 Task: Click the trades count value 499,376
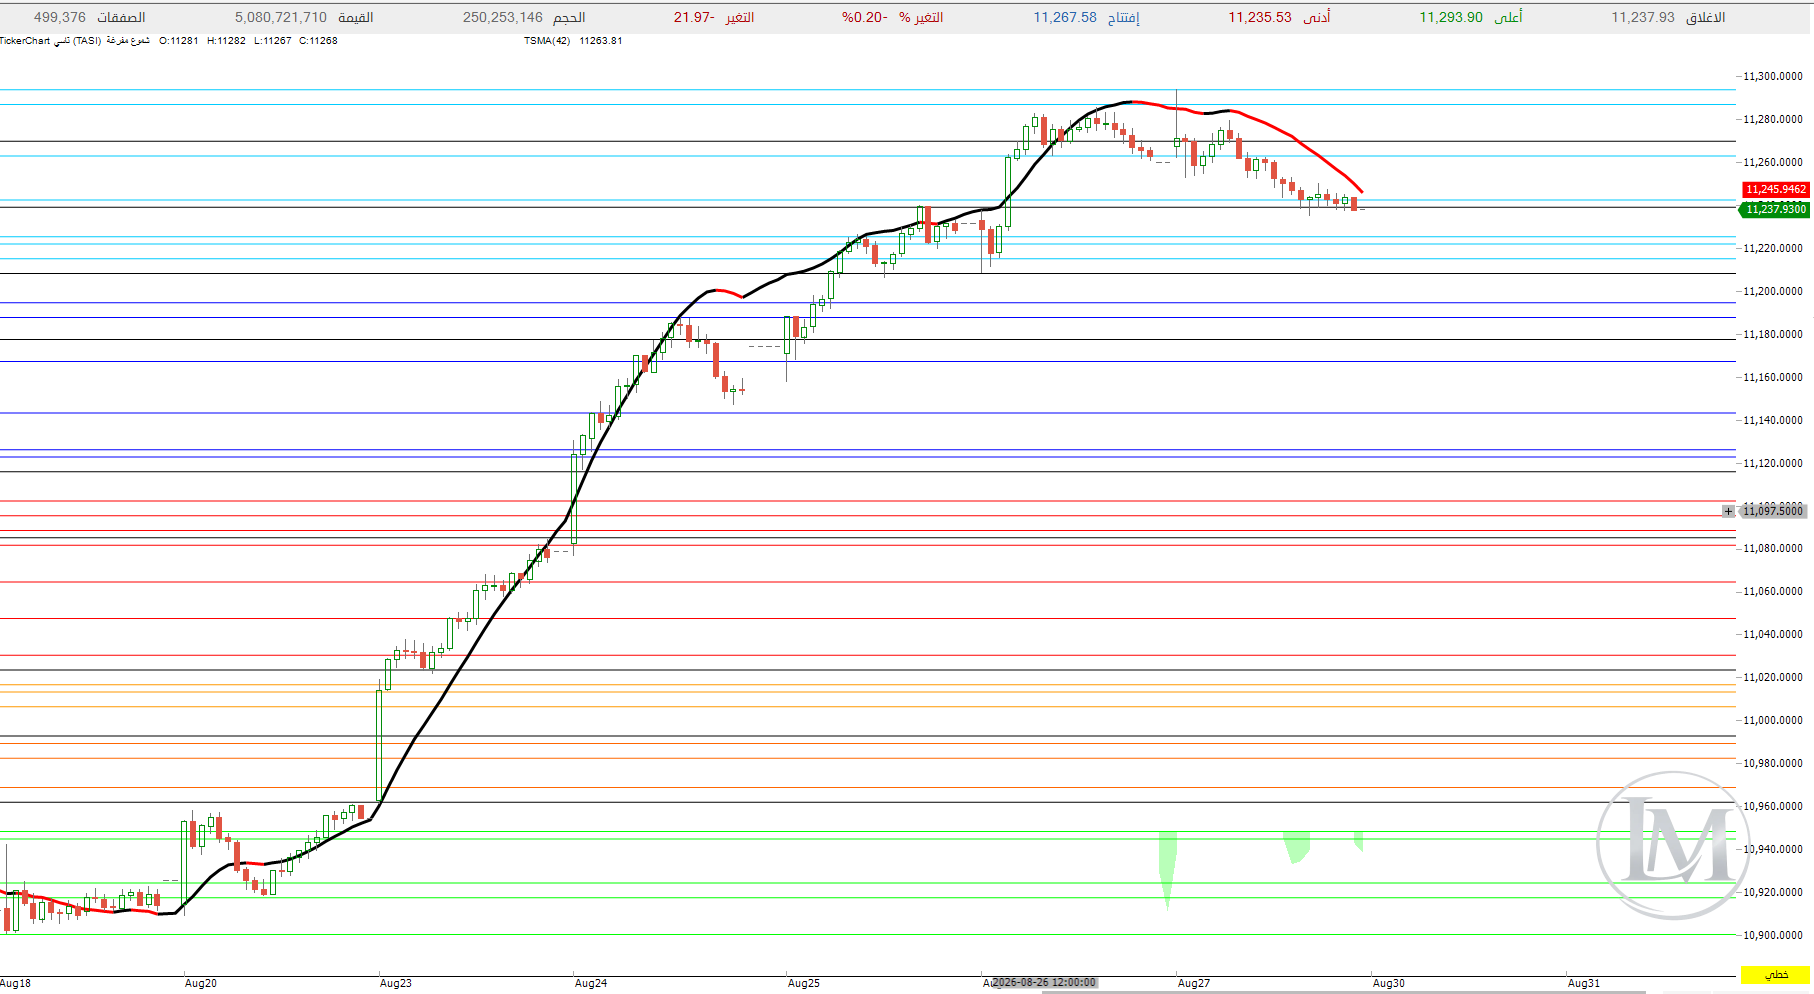click(x=60, y=18)
